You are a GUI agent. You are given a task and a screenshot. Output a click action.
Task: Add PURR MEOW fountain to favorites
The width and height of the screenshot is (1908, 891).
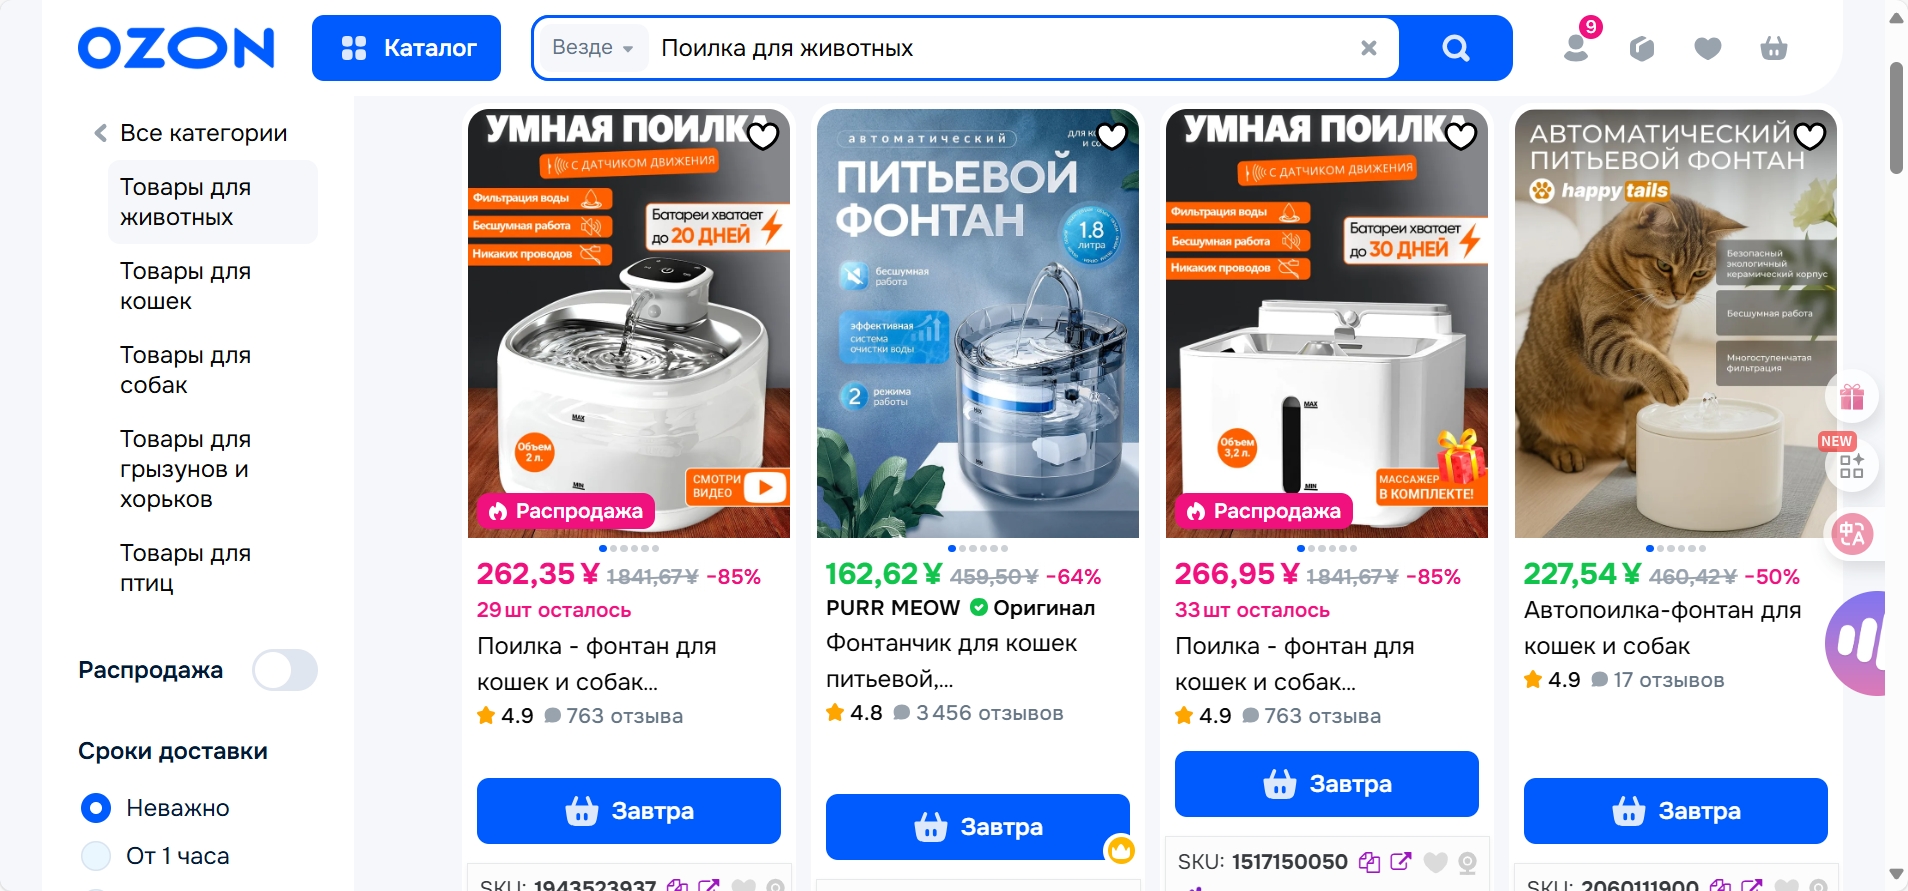click(x=1112, y=135)
